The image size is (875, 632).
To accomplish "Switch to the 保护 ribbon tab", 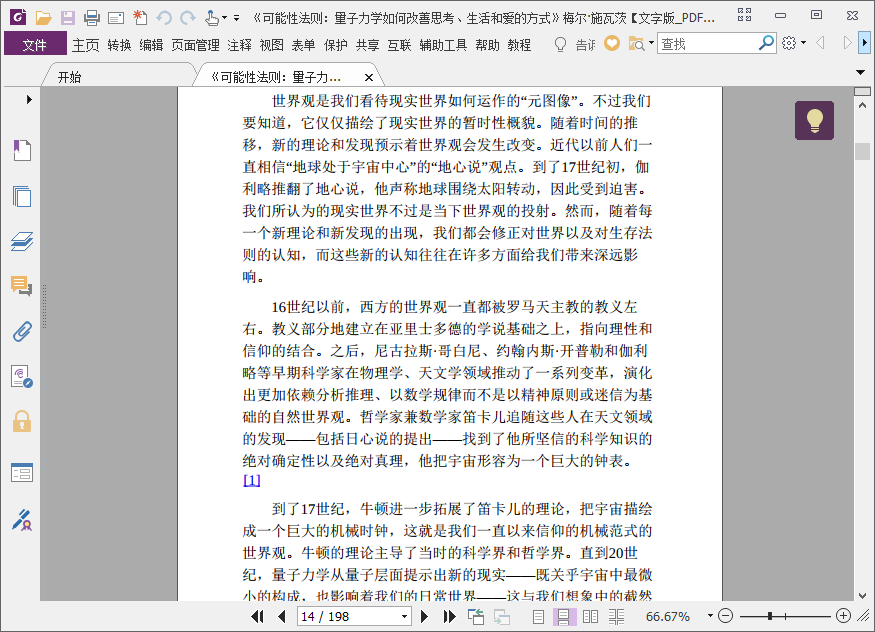I will tap(336, 45).
